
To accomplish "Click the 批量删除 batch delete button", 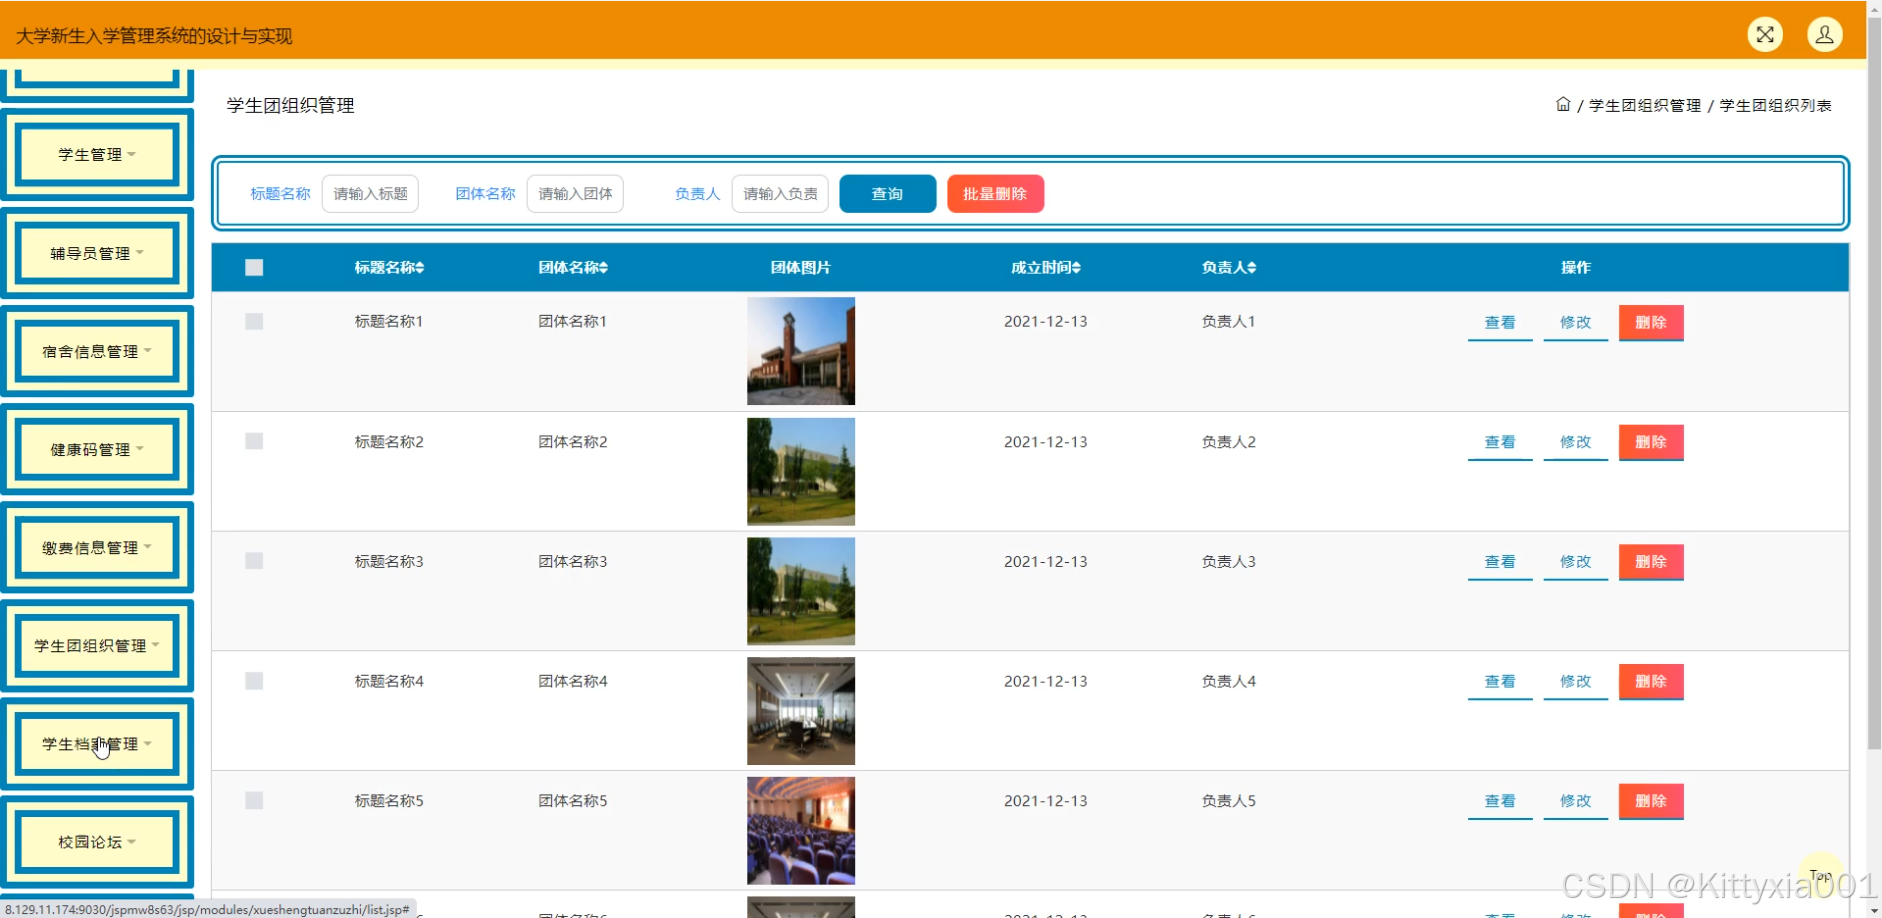I will [995, 194].
